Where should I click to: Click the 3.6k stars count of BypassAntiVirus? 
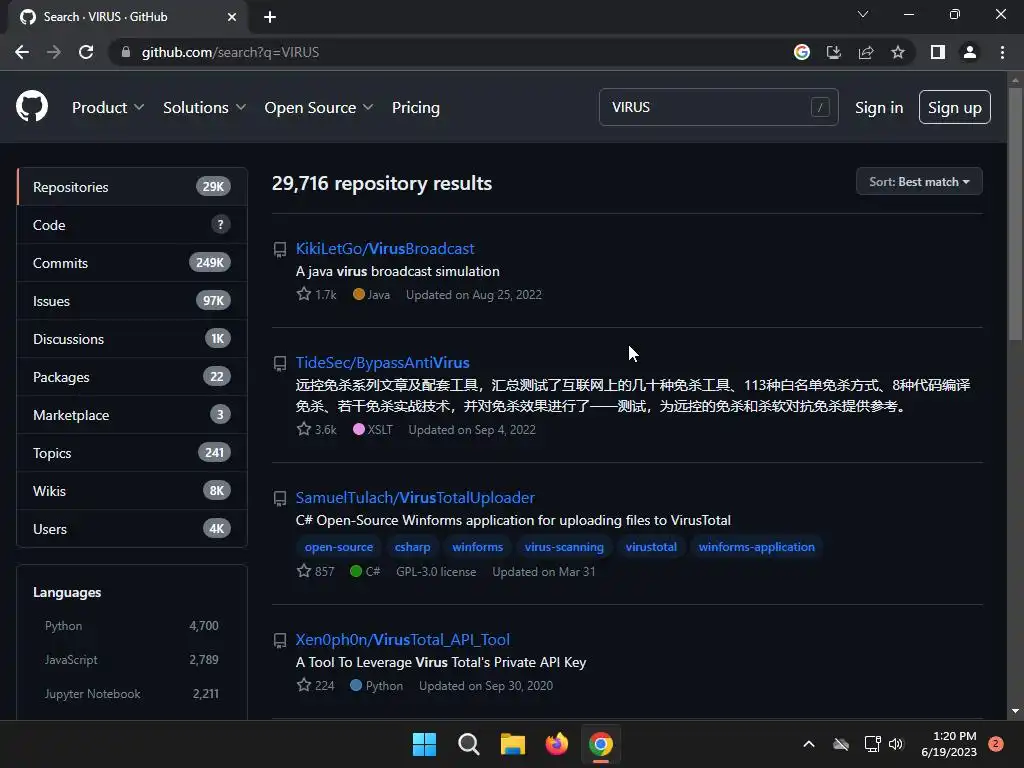pos(317,429)
